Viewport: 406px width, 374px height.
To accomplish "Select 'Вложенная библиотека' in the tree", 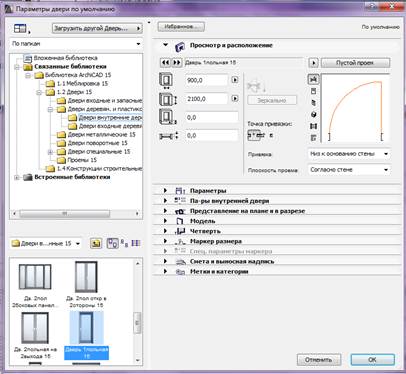I will [65, 58].
